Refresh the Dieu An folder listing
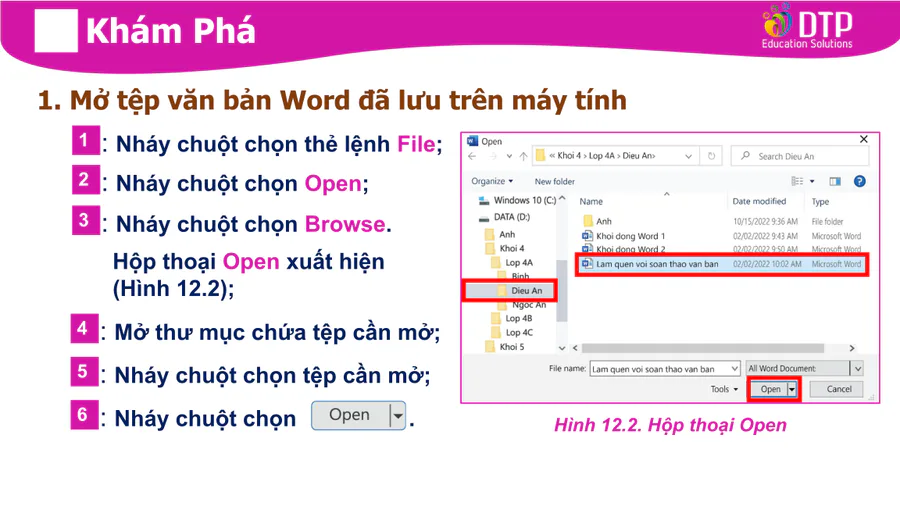Viewport: 900px width, 506px height. [711, 157]
